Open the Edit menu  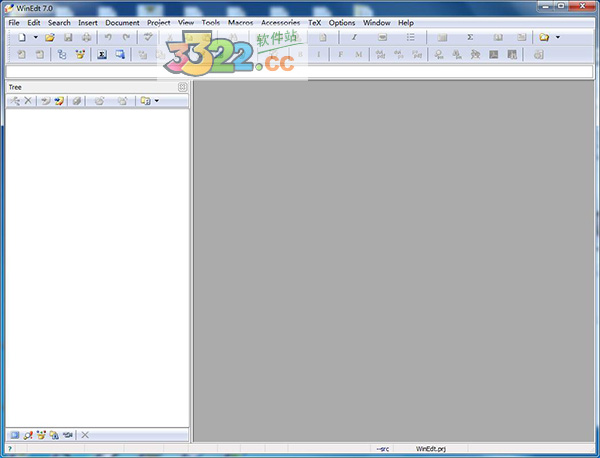click(x=34, y=23)
